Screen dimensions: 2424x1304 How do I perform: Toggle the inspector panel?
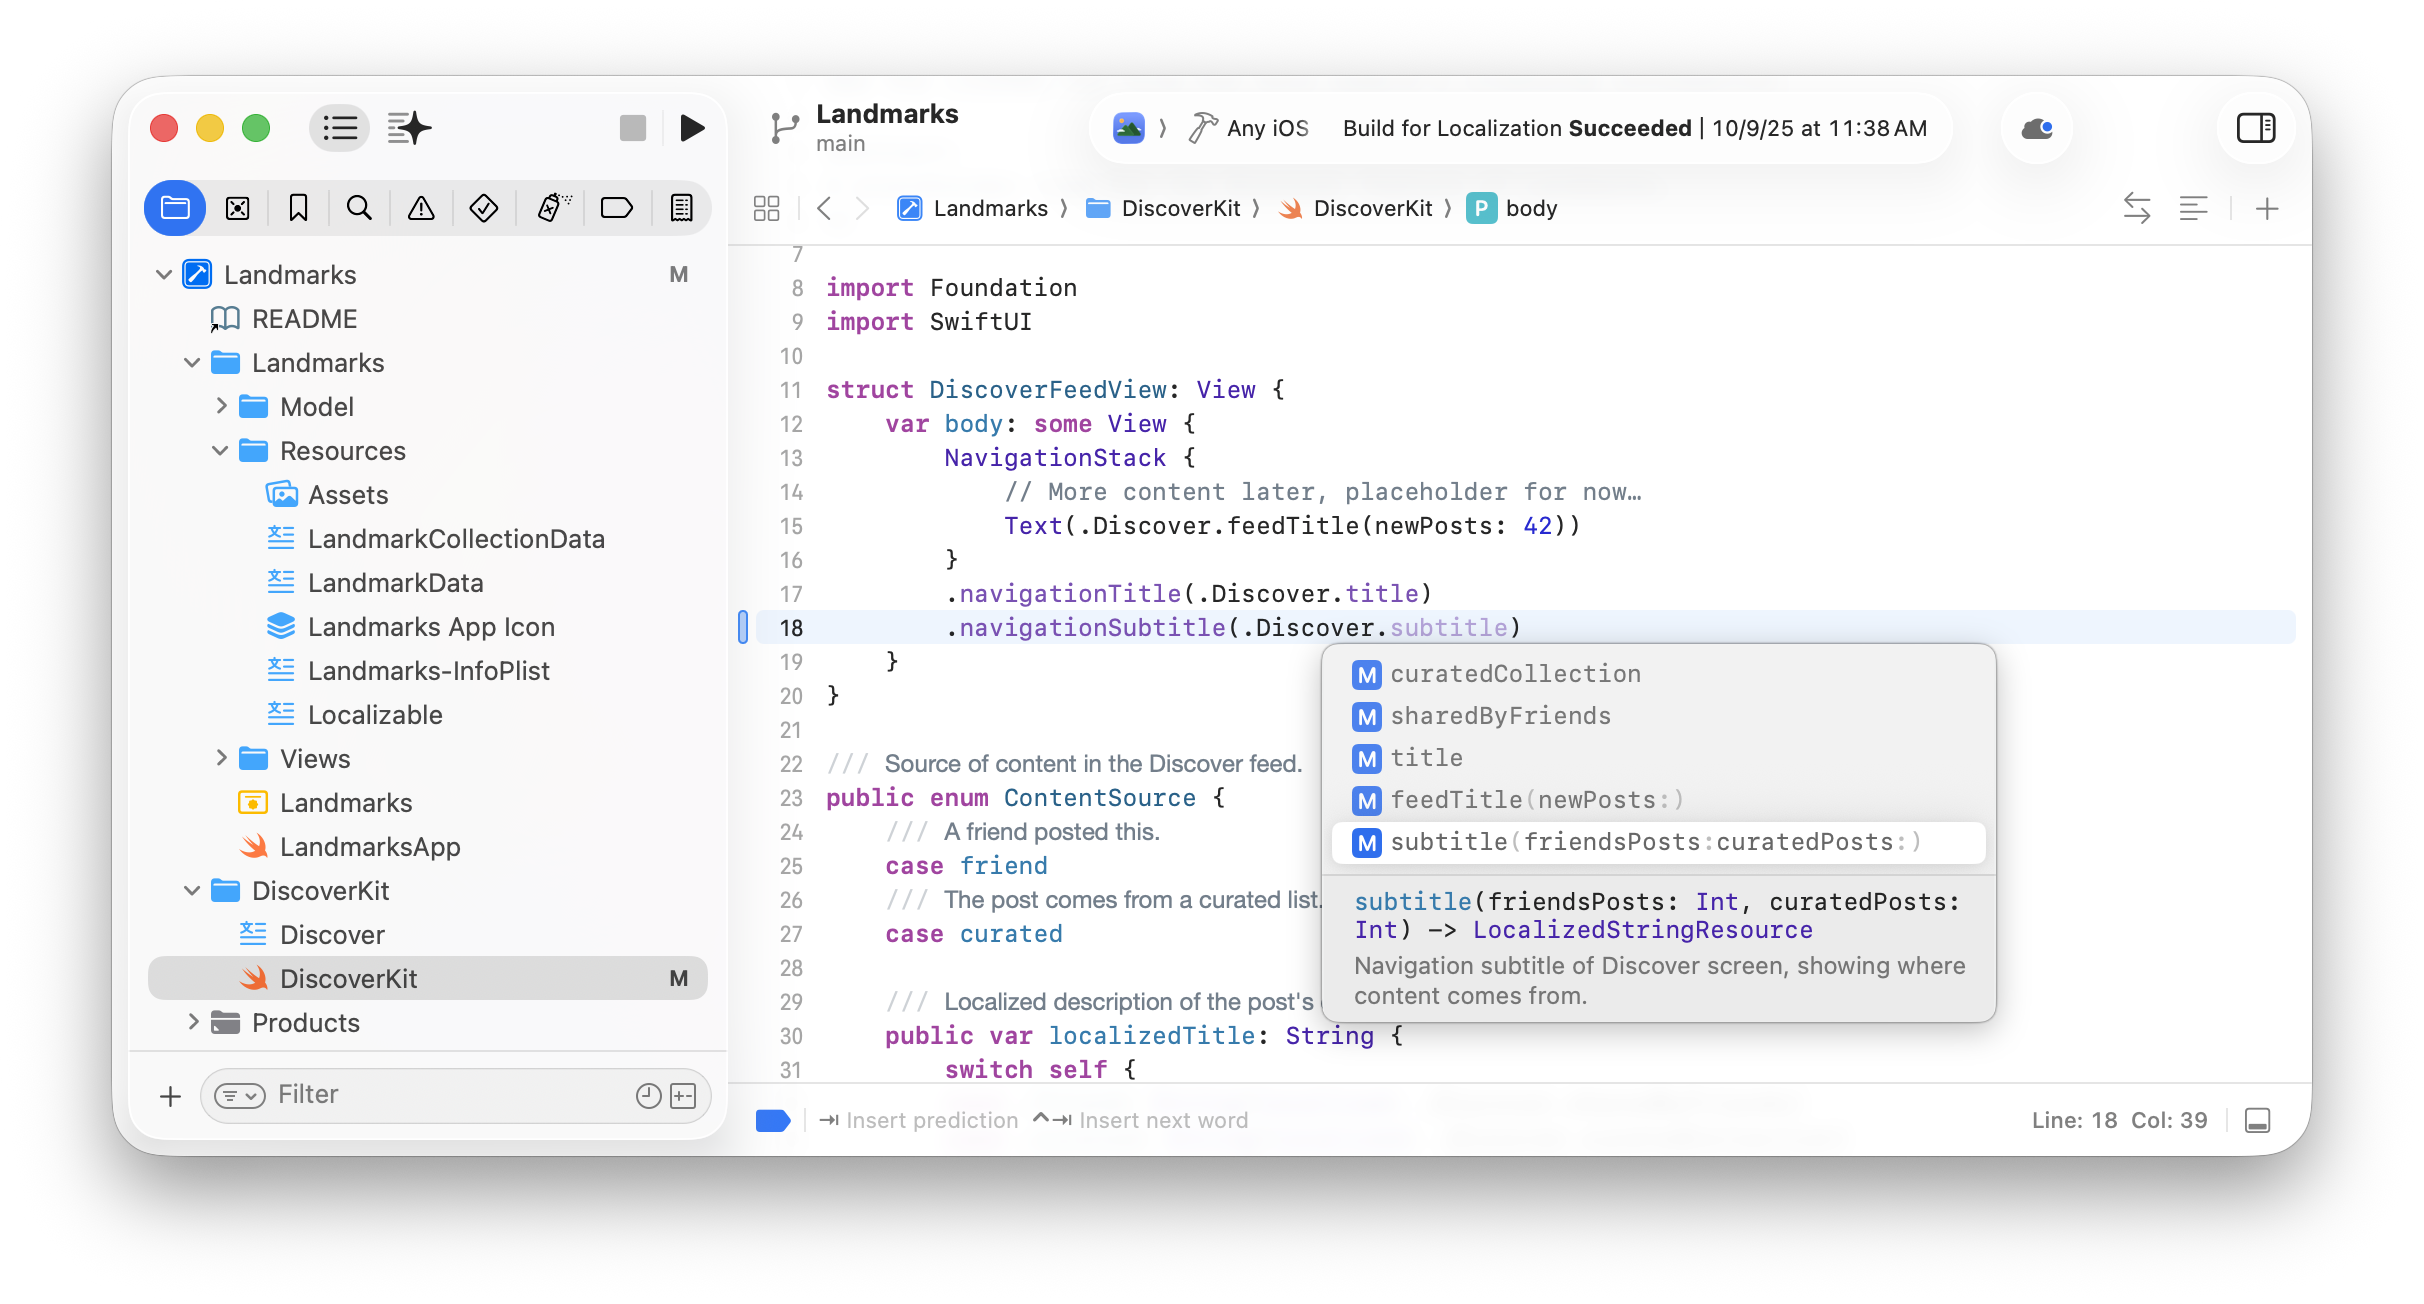(2256, 128)
